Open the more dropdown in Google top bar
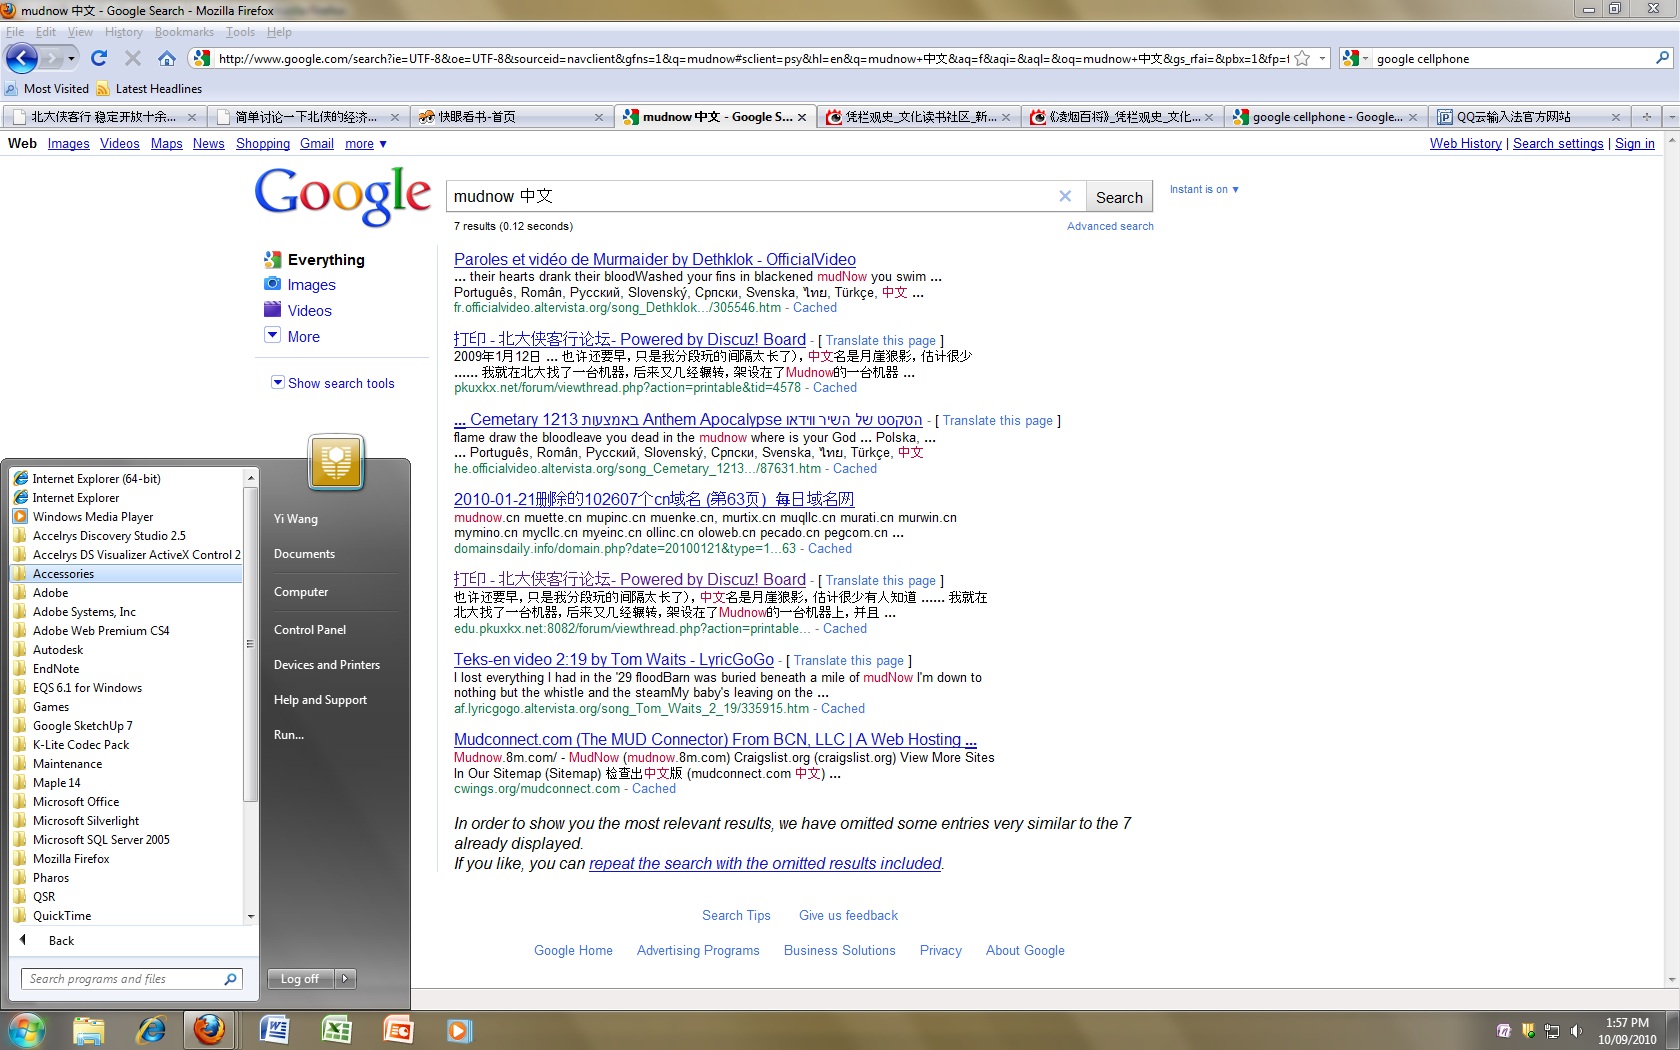This screenshot has width=1680, height=1050. click(366, 144)
